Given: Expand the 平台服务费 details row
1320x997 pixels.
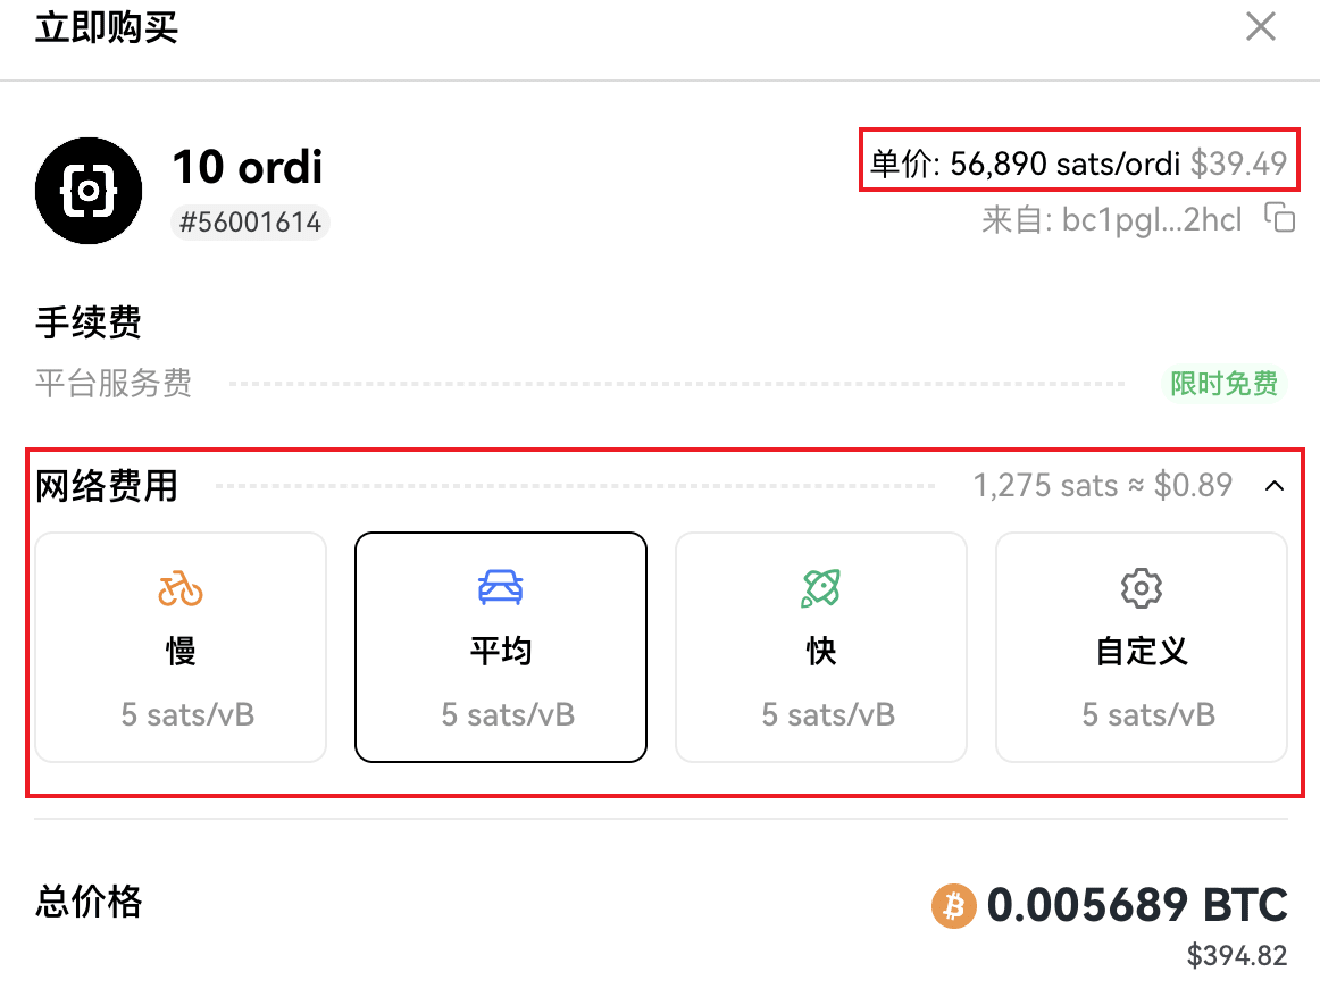Looking at the screenshot, I should coord(113,384).
